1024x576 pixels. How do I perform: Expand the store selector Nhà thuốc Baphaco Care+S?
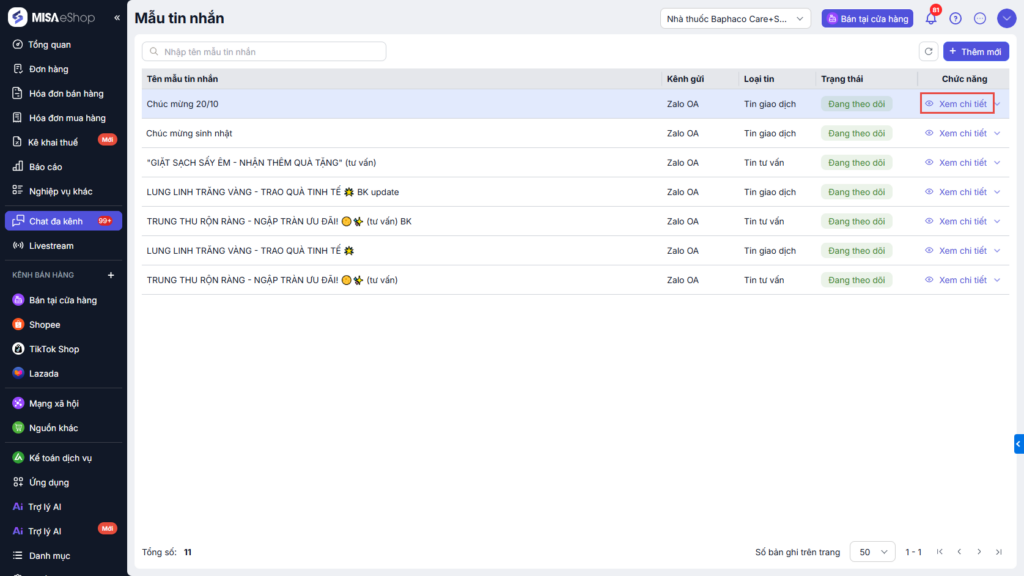735,18
